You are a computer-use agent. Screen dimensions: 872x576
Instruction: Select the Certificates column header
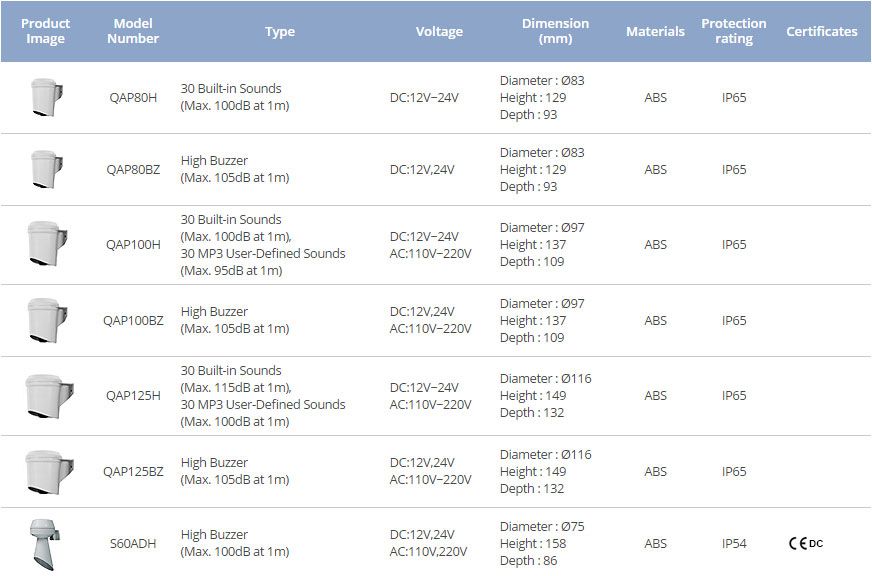[x=821, y=31]
